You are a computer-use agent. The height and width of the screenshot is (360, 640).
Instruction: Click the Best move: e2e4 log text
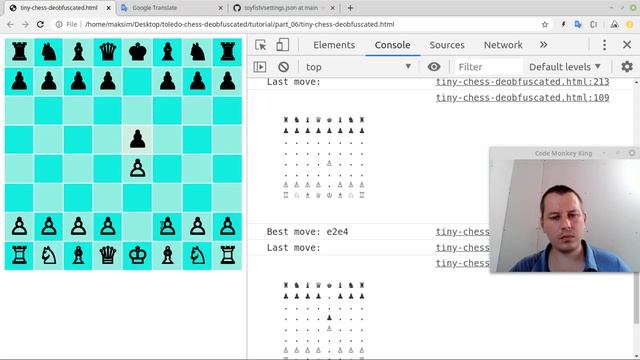click(307, 231)
